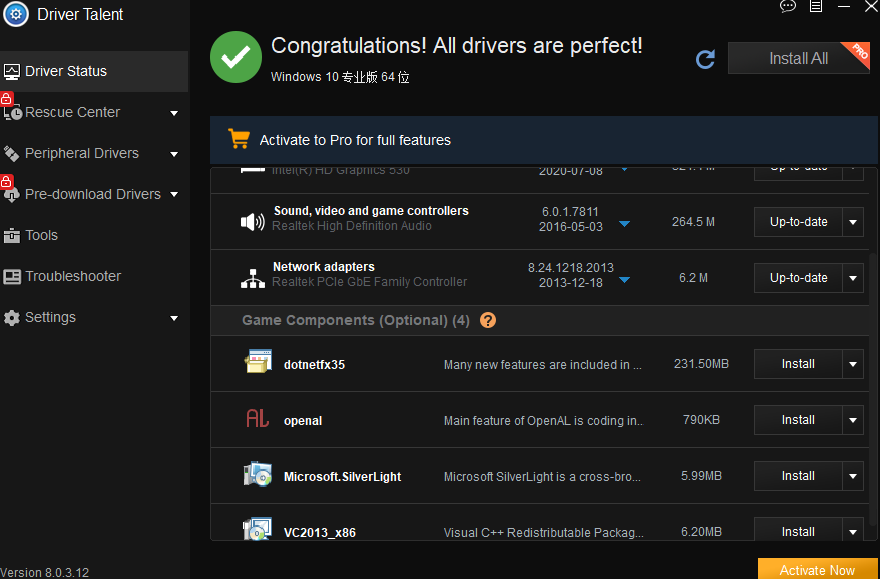The image size is (880, 579).
Task: Click the Activate Now button
Action: (817, 569)
